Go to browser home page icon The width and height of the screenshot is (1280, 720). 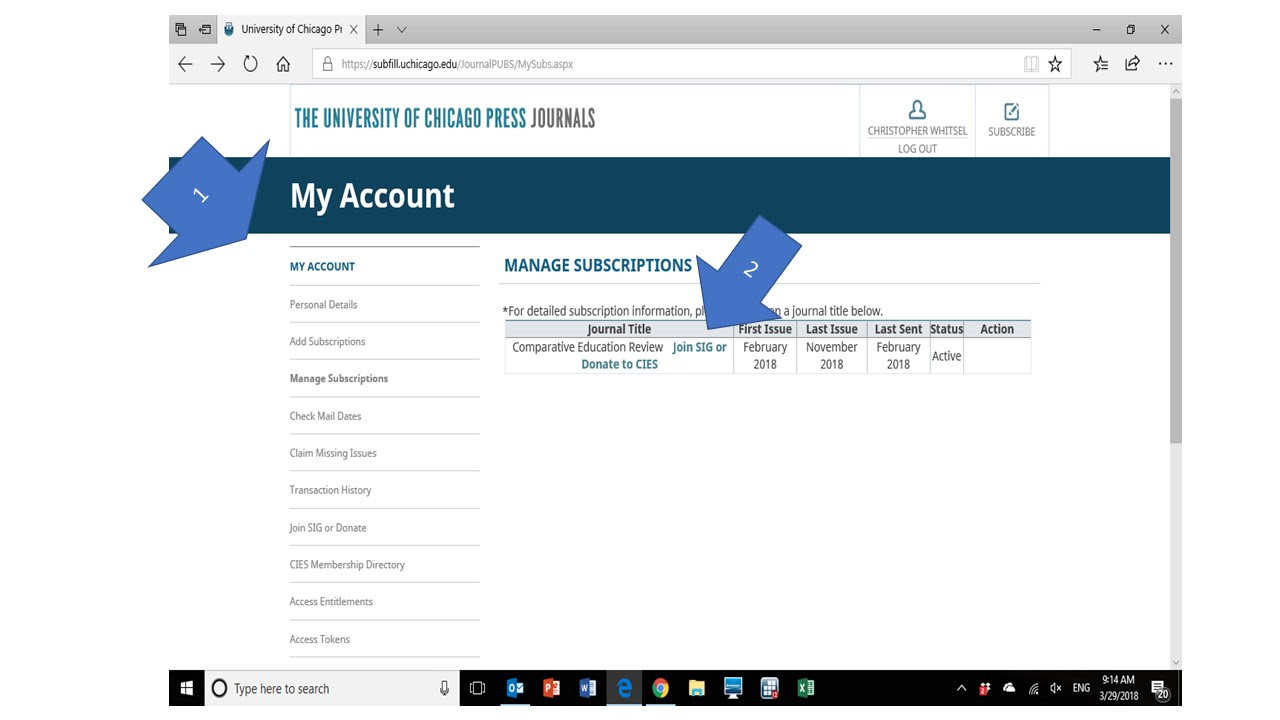coord(283,64)
